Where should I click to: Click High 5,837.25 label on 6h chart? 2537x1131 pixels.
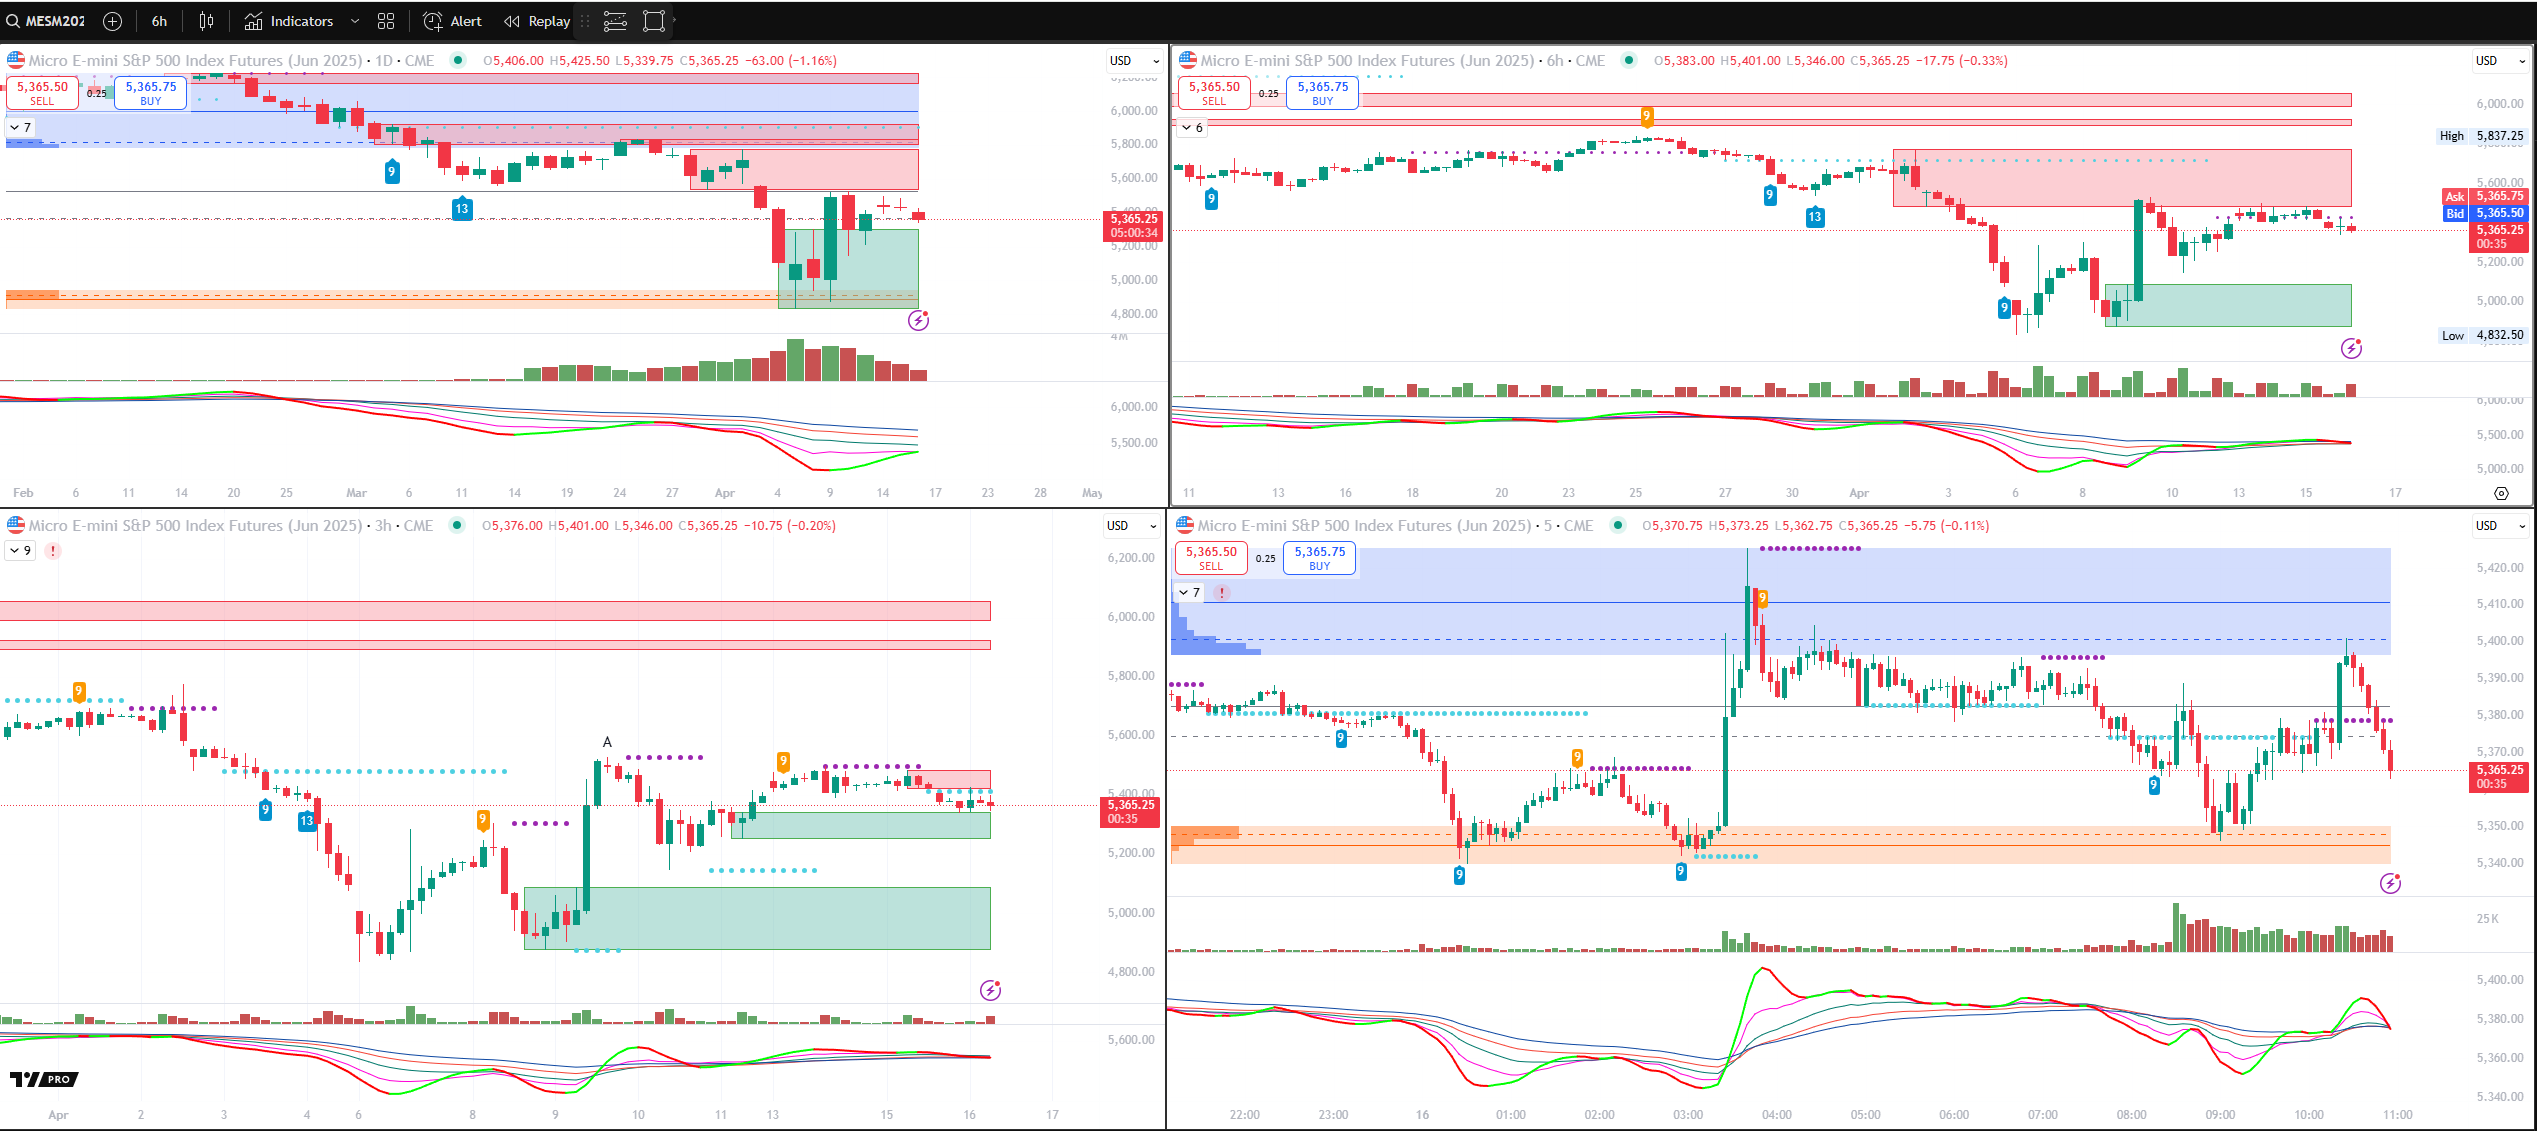click(2481, 136)
